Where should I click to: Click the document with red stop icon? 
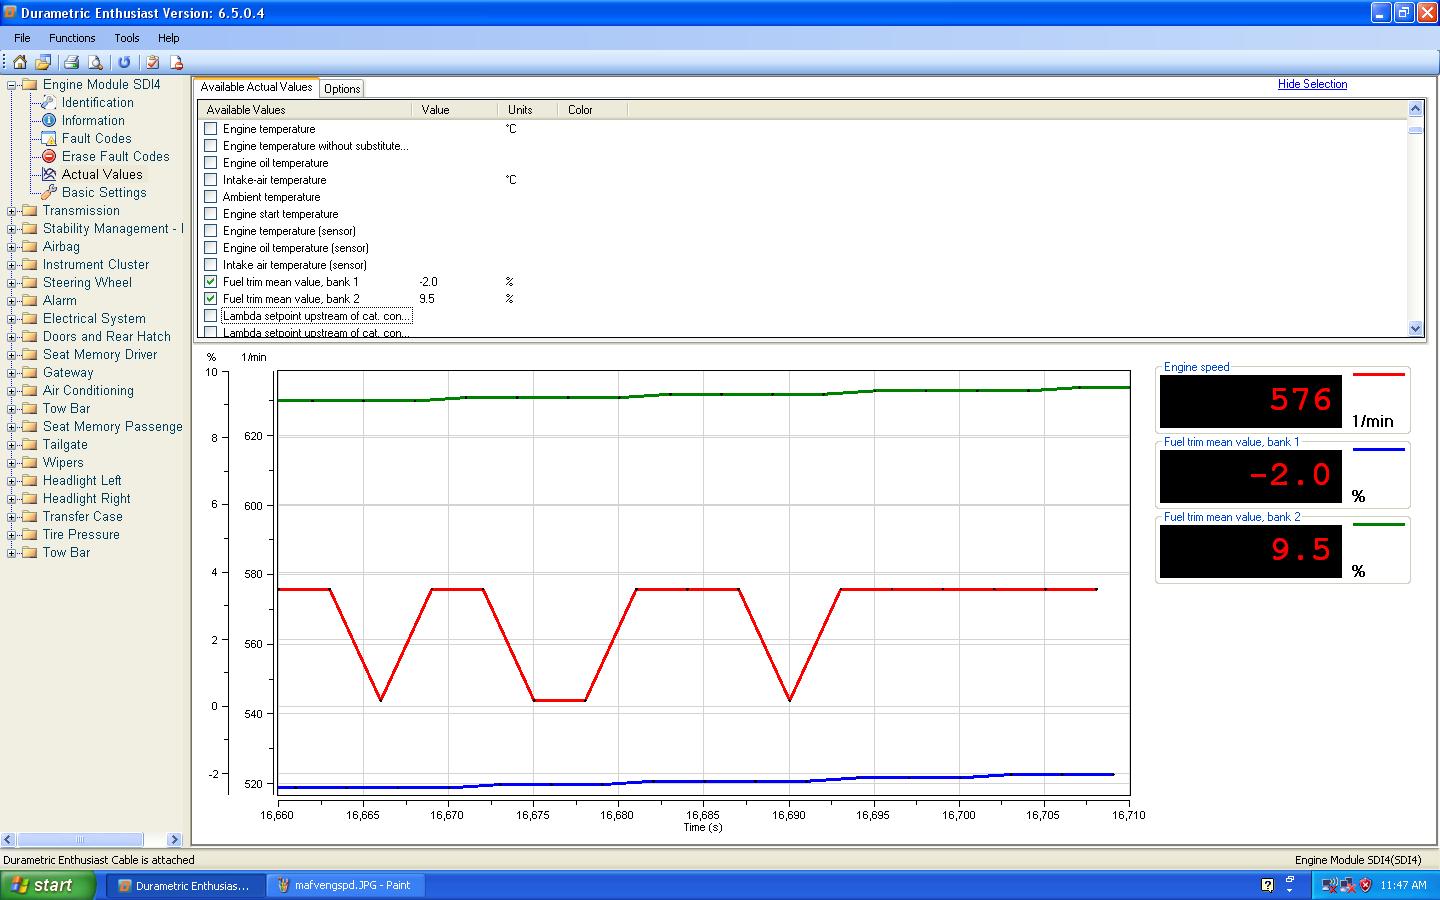(x=175, y=62)
